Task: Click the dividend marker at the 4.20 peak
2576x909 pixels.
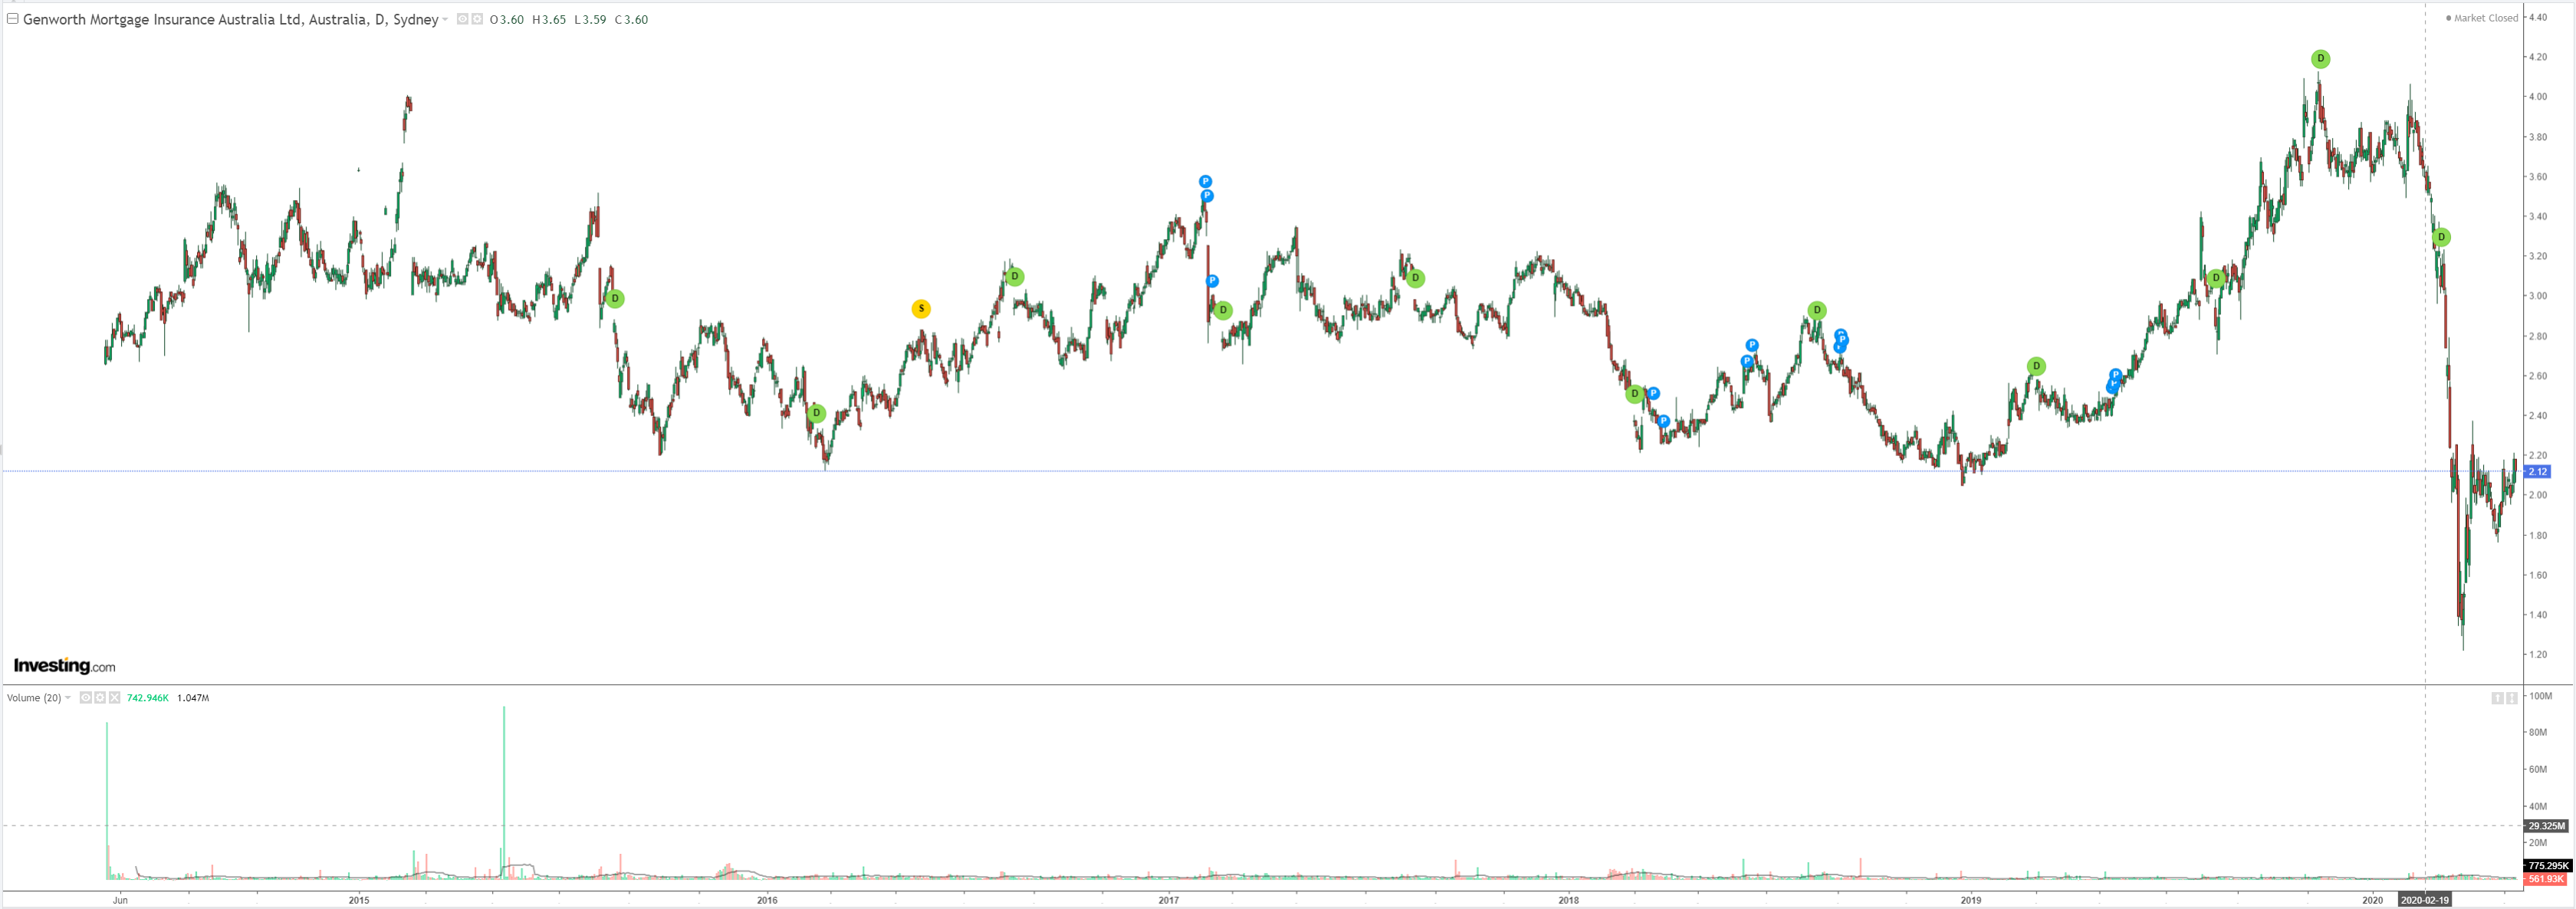Action: tap(2320, 59)
